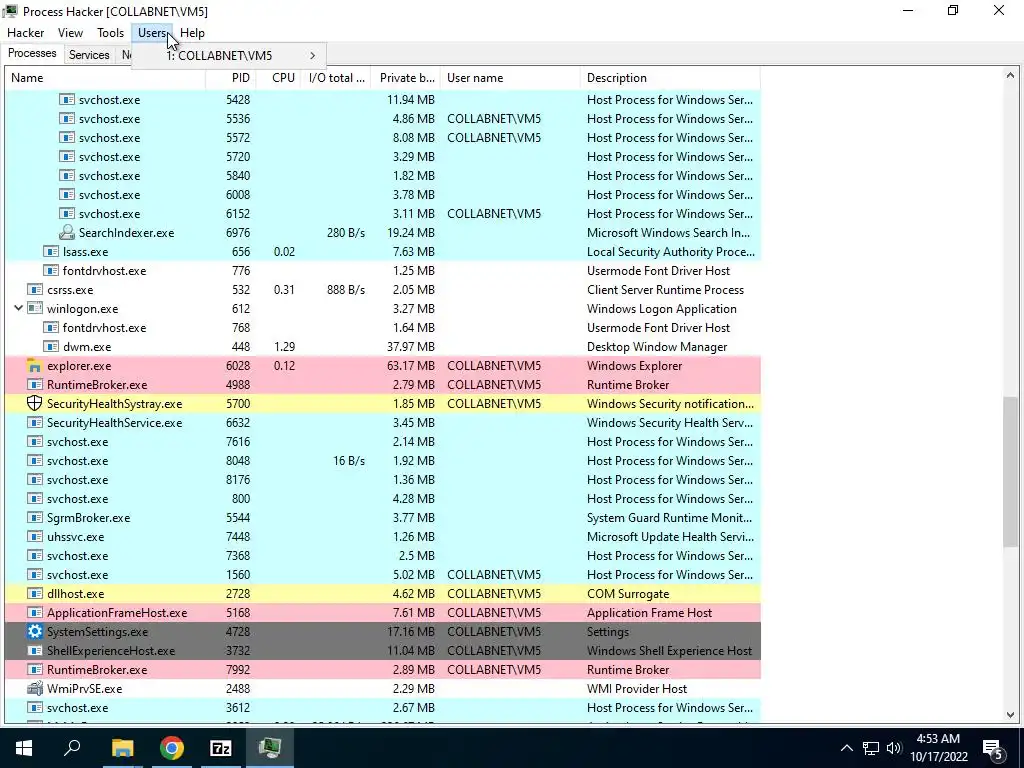Click the volume speaker tray icon

[x=894, y=748]
